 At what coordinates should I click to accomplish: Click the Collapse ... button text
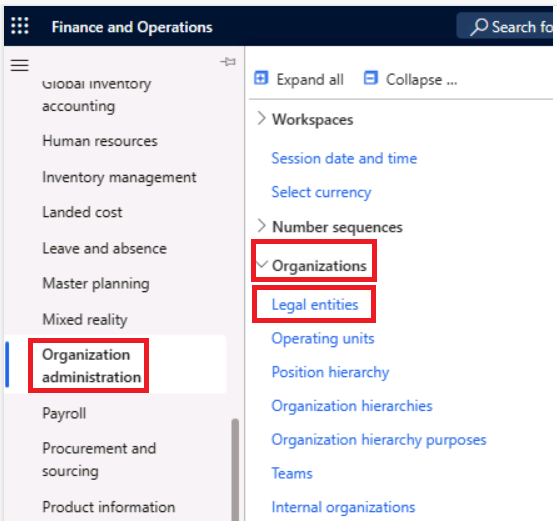[422, 80]
